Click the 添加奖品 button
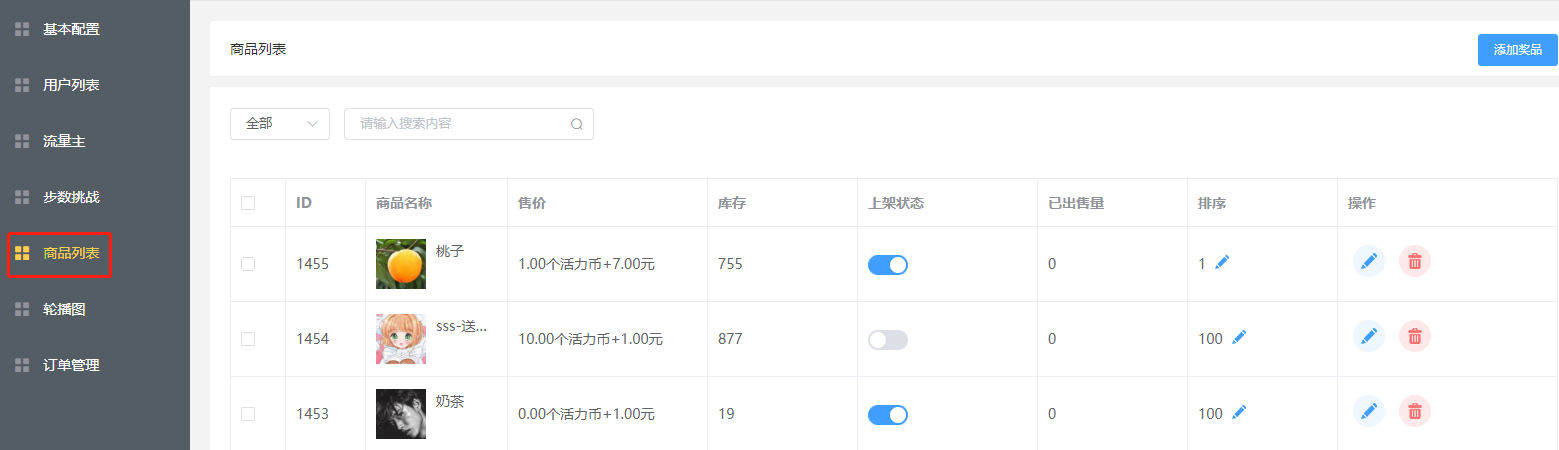The height and width of the screenshot is (450, 1559). tap(1517, 49)
